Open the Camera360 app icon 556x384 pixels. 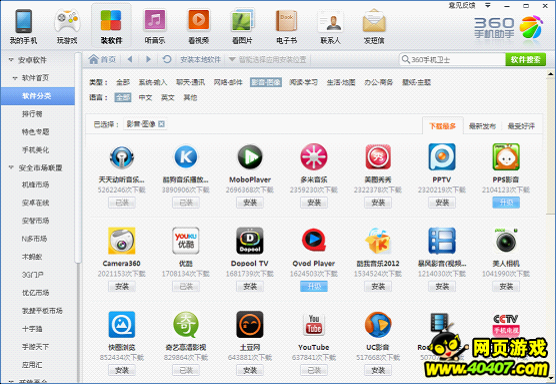[122, 241]
